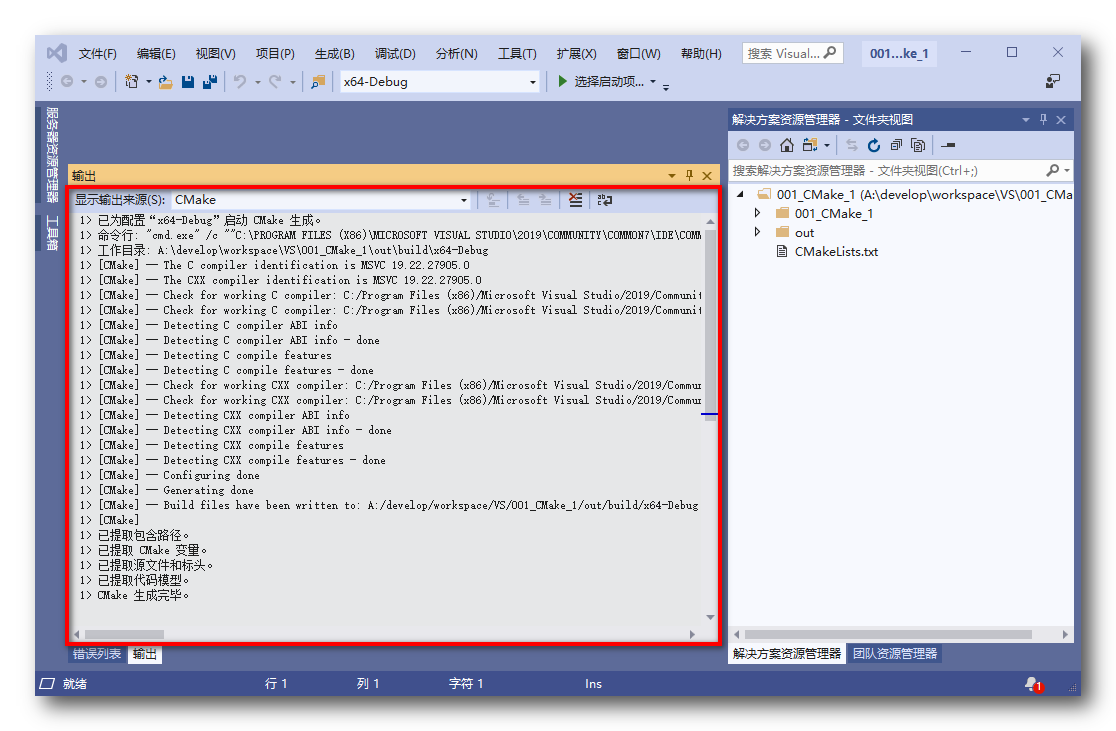Click the Visual Studio search box
Image resolution: width=1116 pixels, height=731 pixels.
[x=792, y=53]
